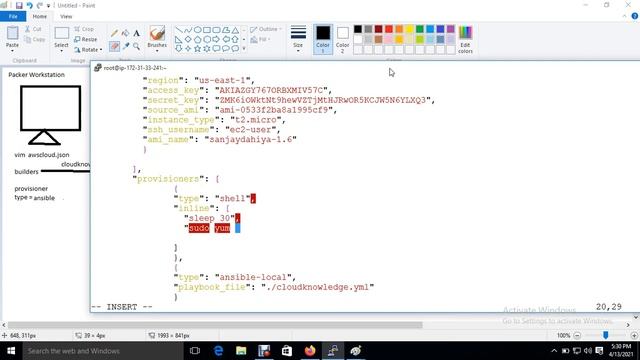The width and height of the screenshot is (640, 360).
Task: Choose the Line shape
Action: [x=179, y=30]
